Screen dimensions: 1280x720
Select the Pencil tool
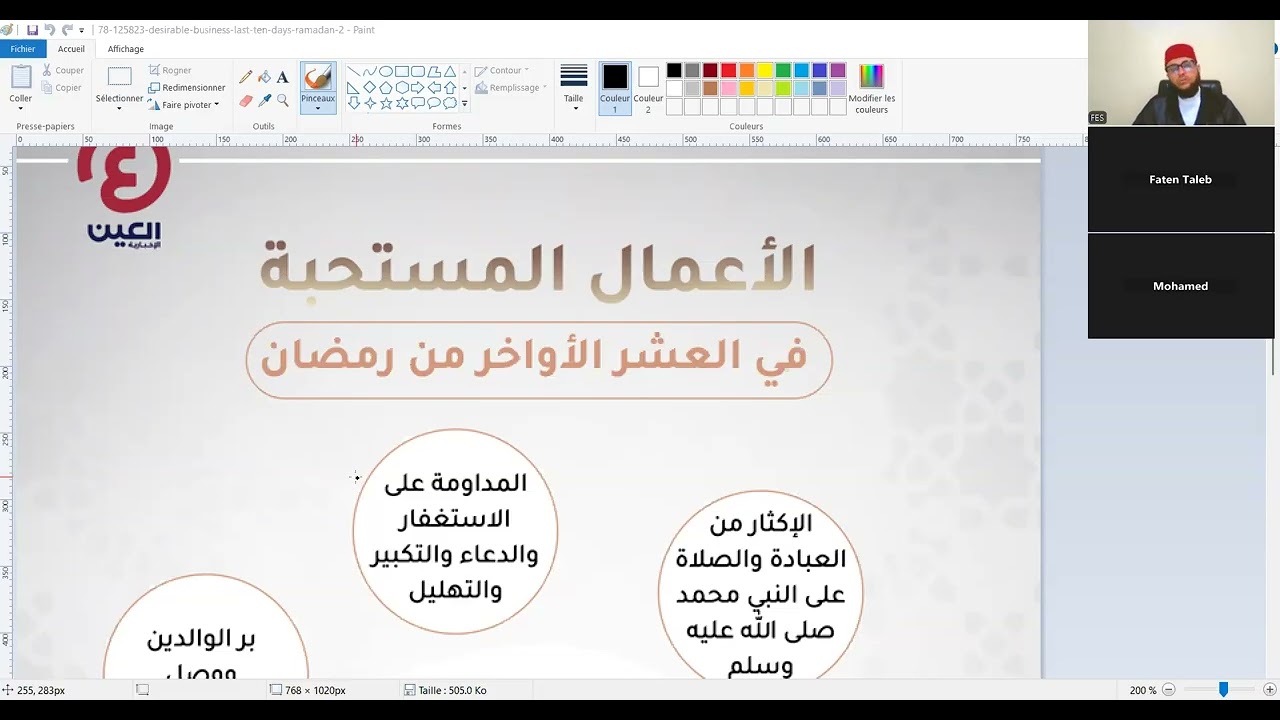246,77
